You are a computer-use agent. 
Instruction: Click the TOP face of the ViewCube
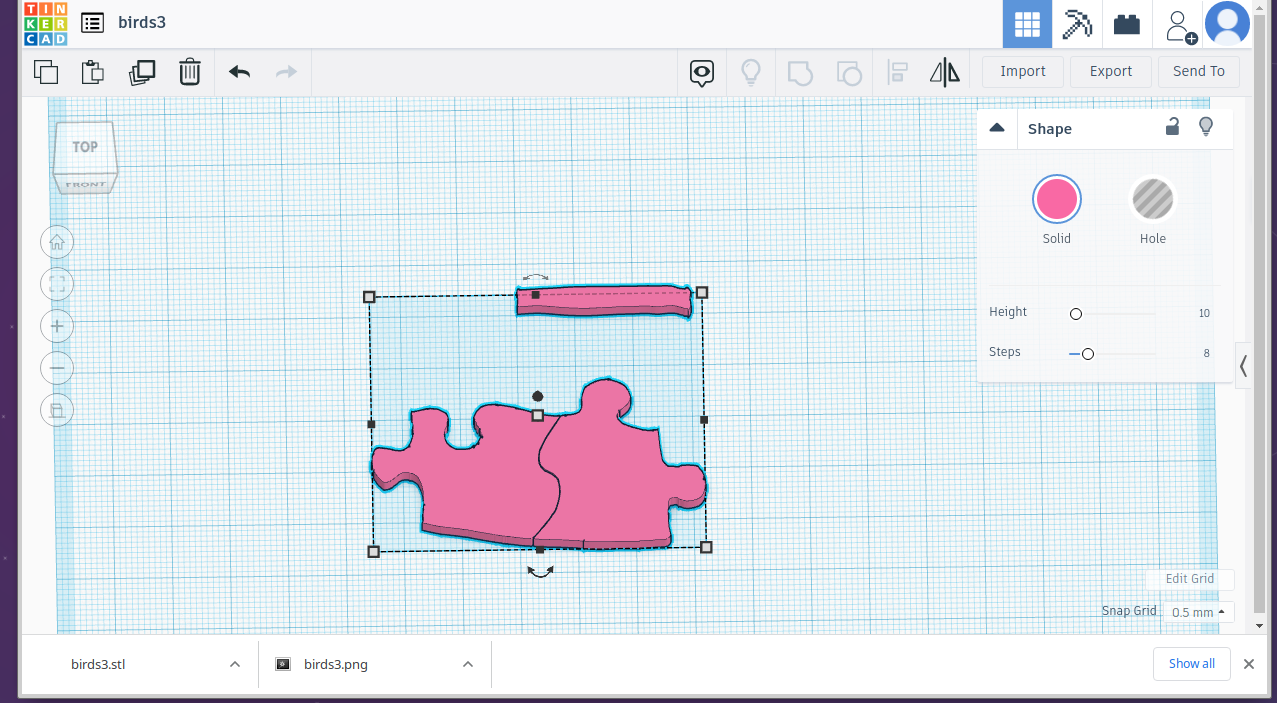click(84, 146)
